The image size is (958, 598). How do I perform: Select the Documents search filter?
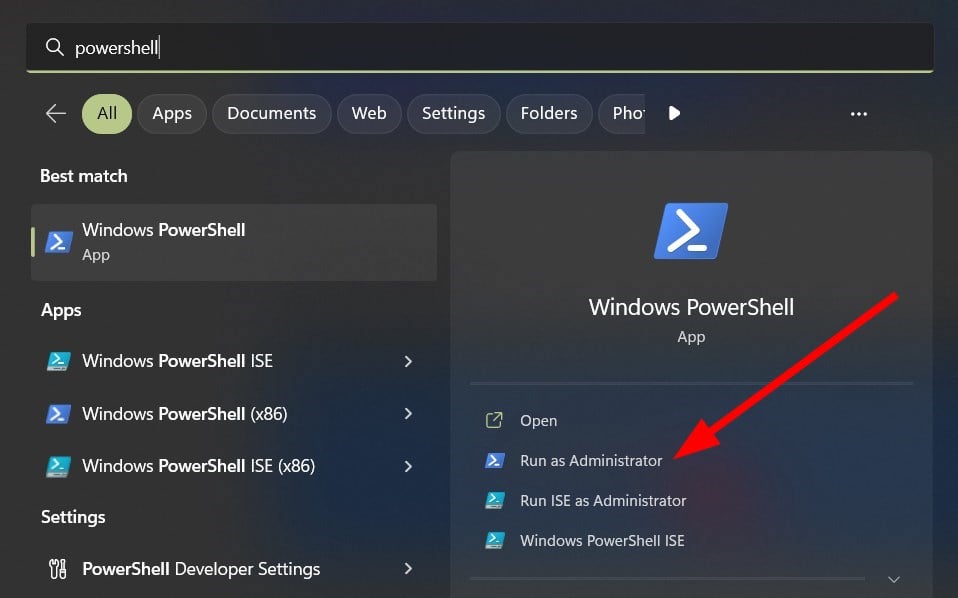271,113
